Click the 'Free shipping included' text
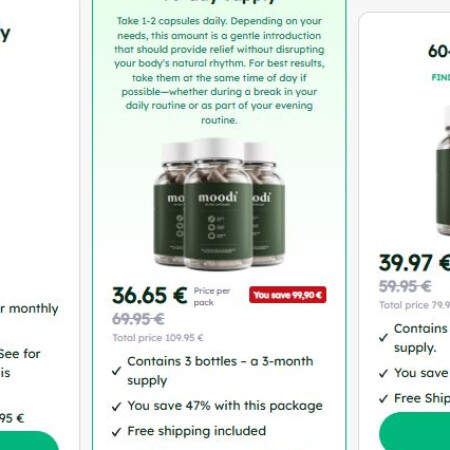This screenshot has width=450, height=450. click(x=197, y=431)
